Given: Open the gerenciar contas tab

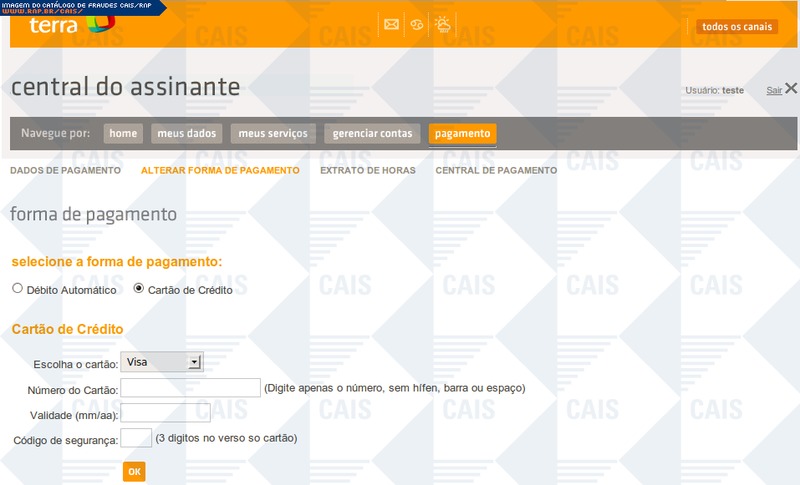Looking at the screenshot, I should pos(372,133).
